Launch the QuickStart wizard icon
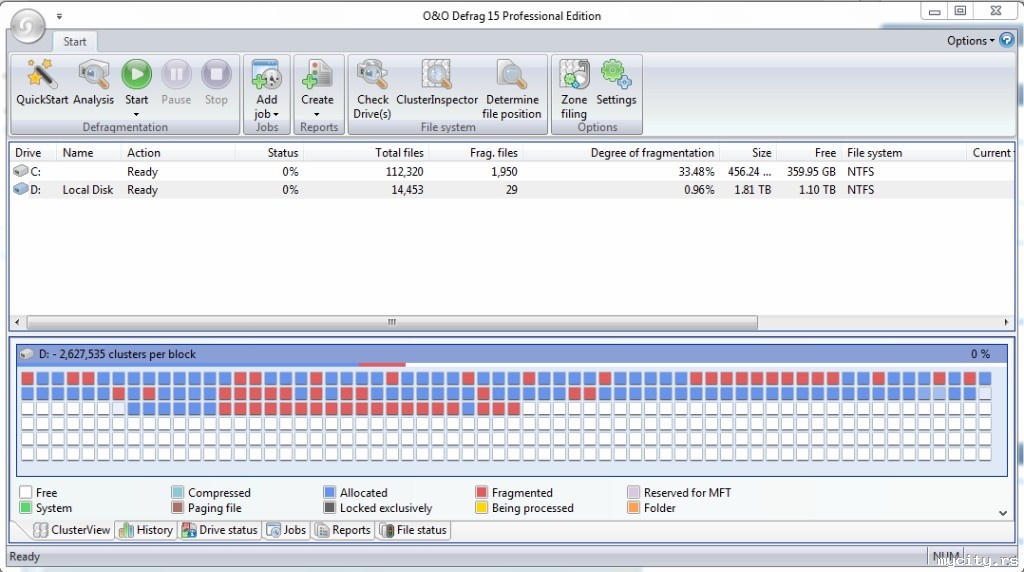The width and height of the screenshot is (1024, 572). click(x=41, y=74)
